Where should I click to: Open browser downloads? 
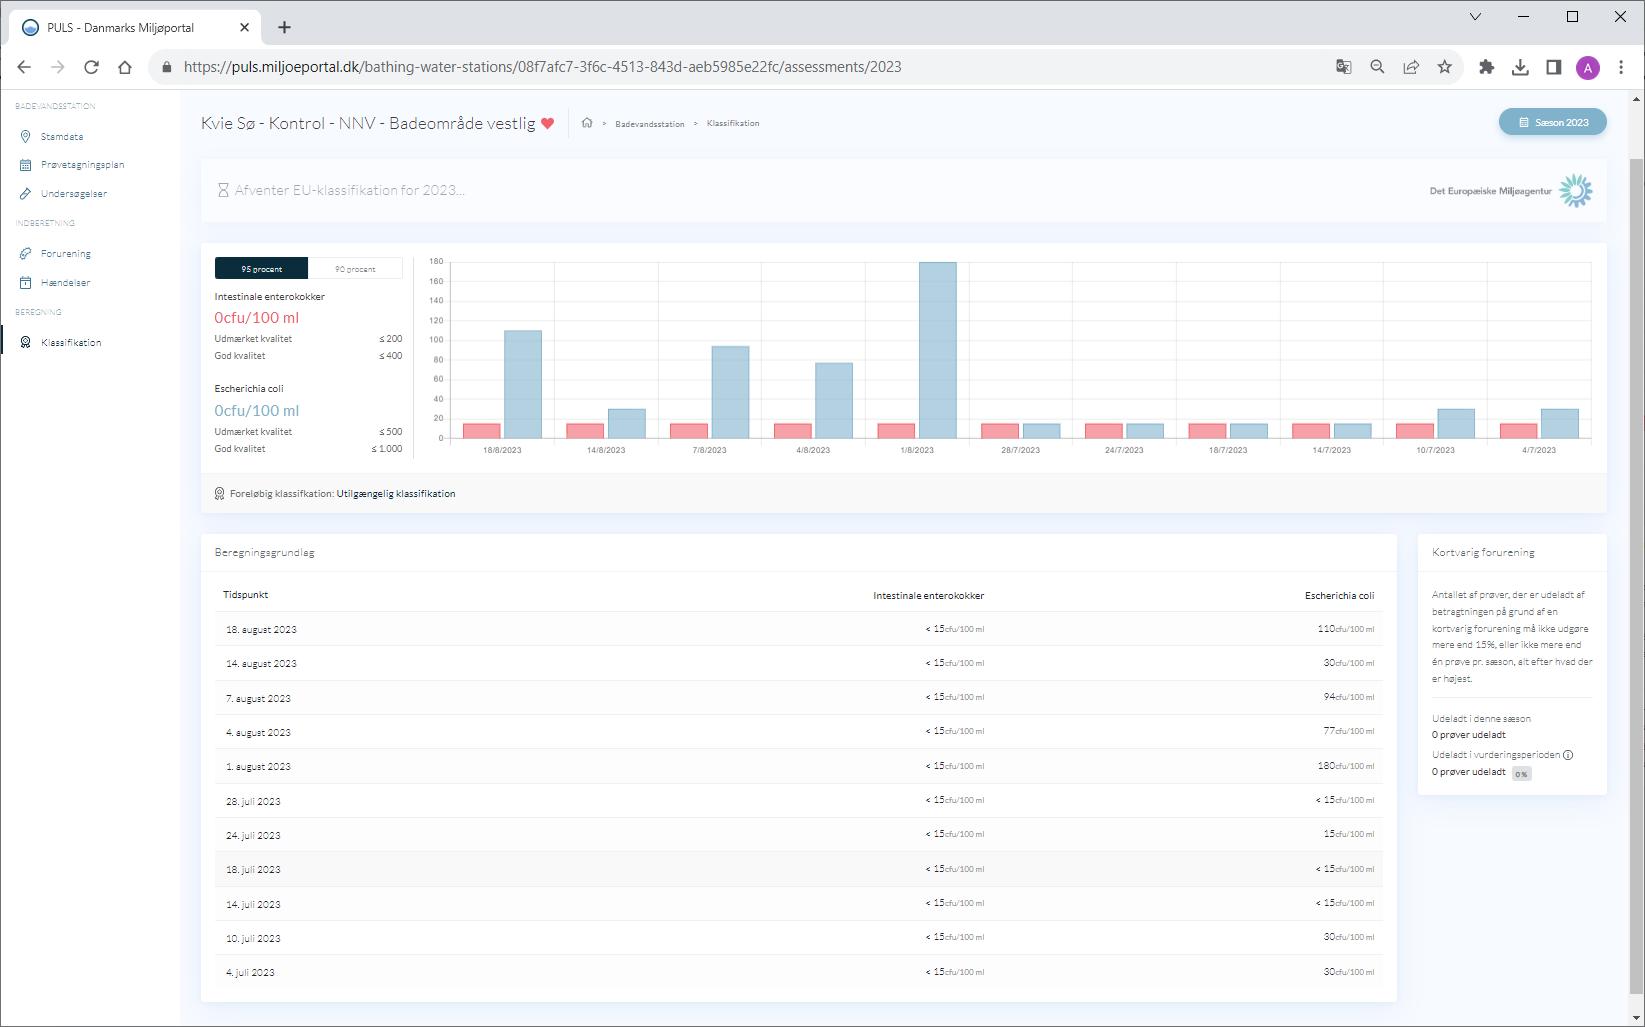pyautogui.click(x=1520, y=67)
